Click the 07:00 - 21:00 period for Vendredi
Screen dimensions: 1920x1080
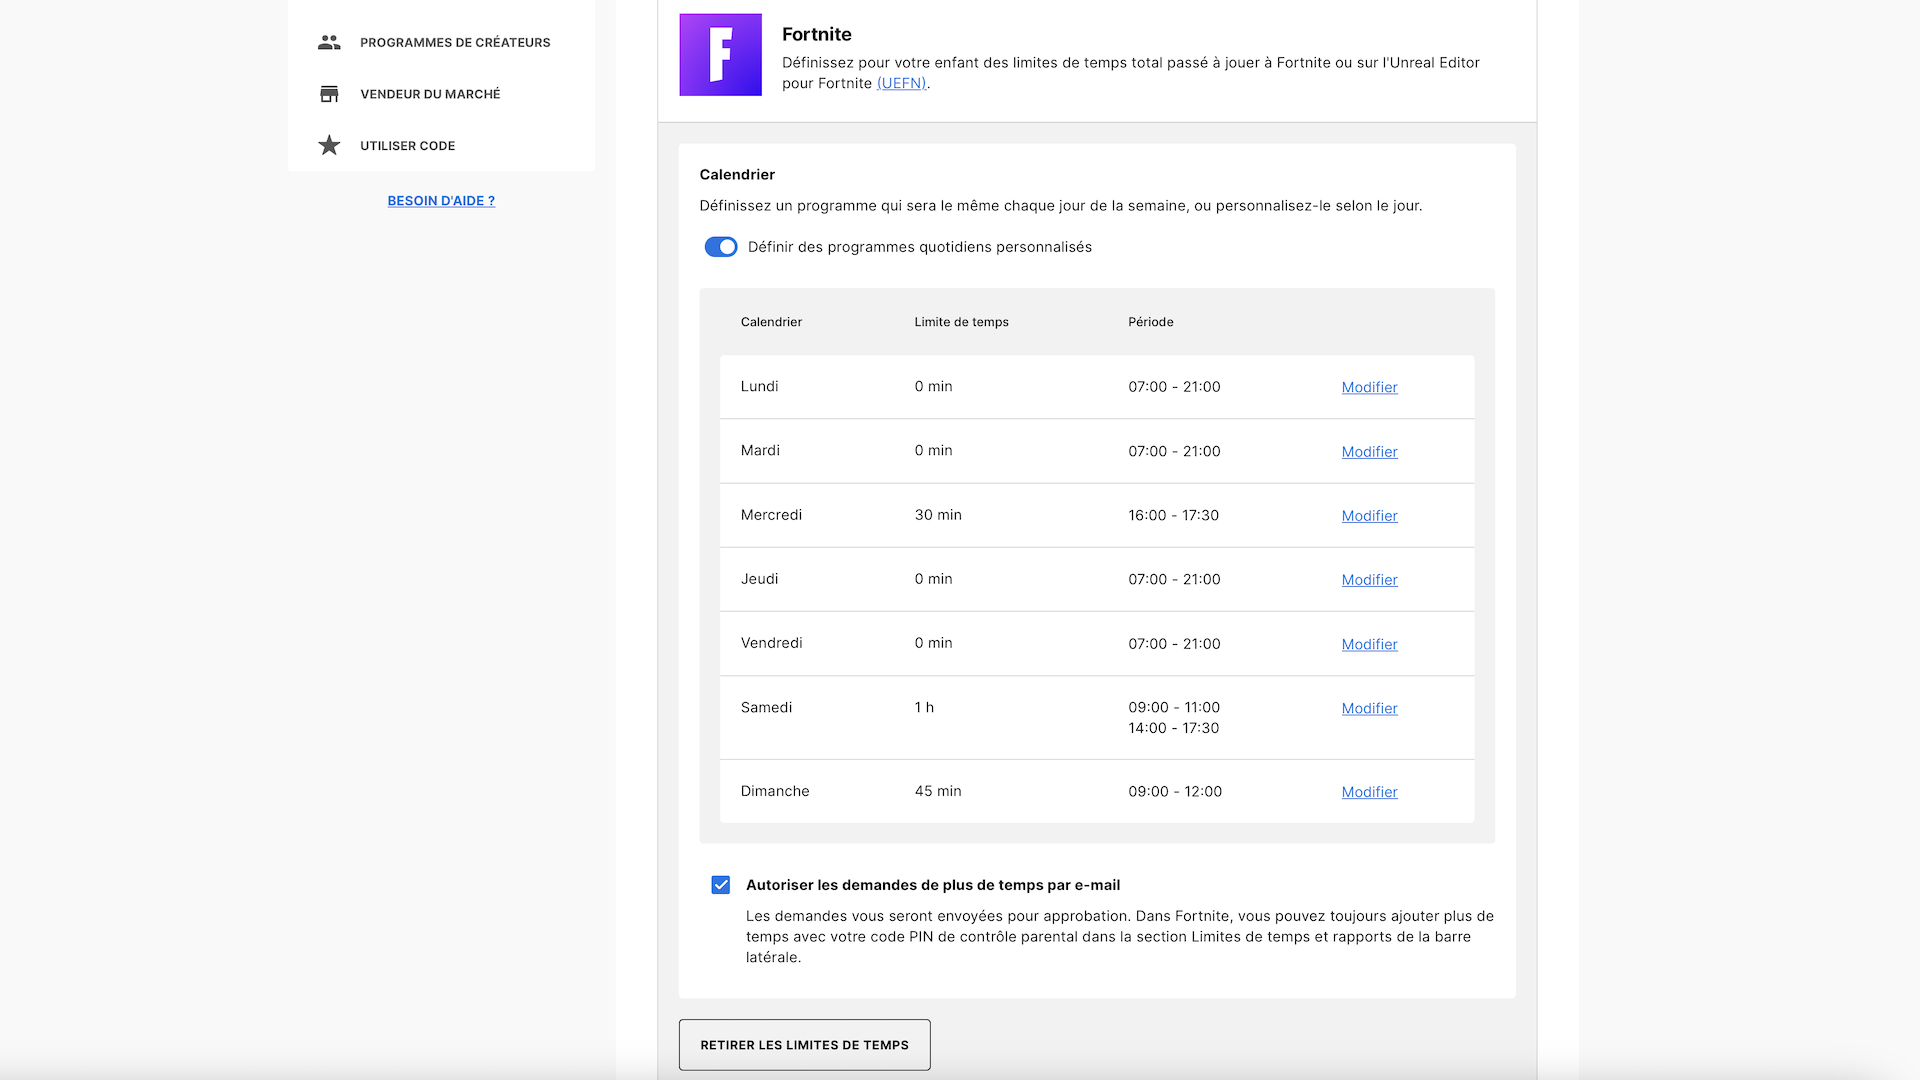click(1174, 644)
